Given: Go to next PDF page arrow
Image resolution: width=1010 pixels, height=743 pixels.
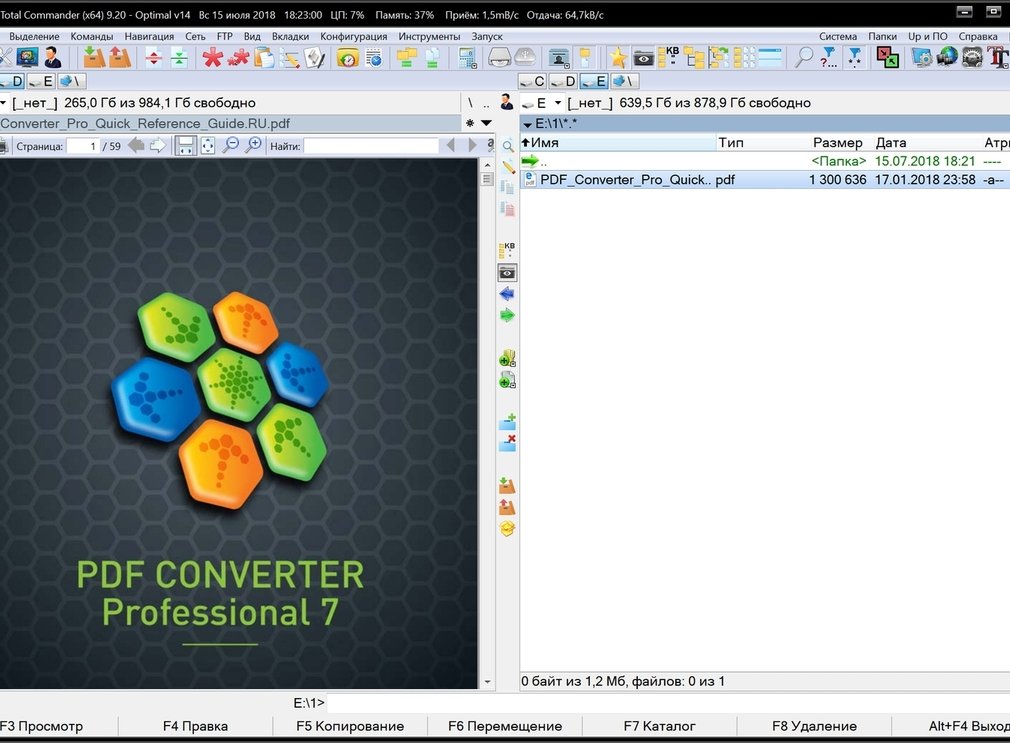Looking at the screenshot, I should coord(157,146).
